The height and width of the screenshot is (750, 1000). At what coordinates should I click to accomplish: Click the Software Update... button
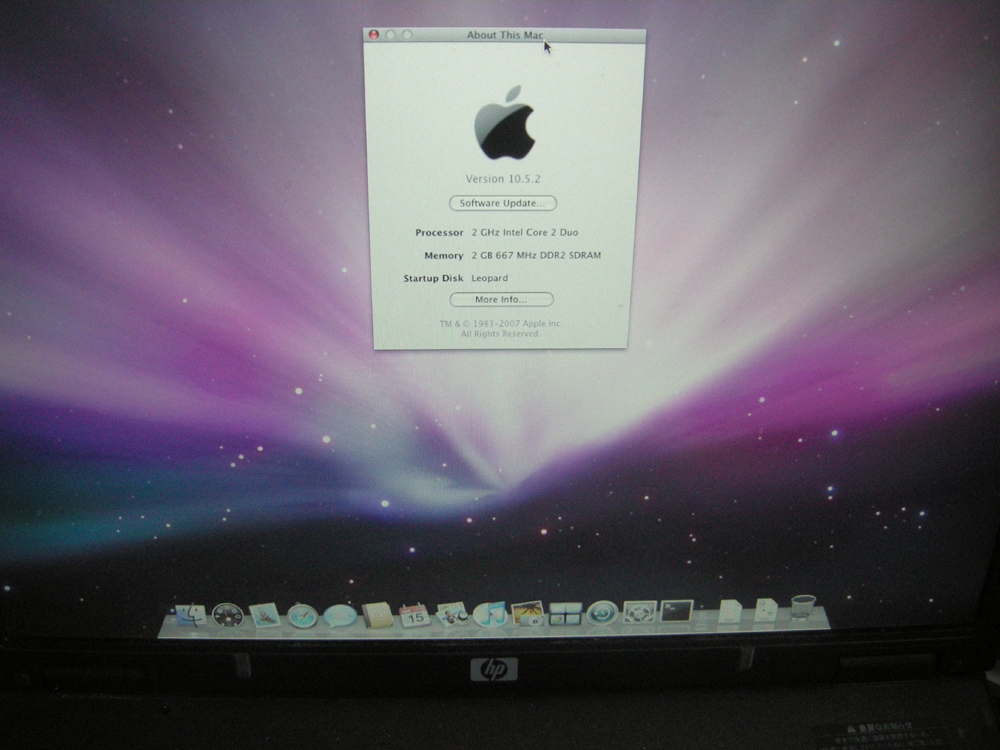pyautogui.click(x=503, y=203)
